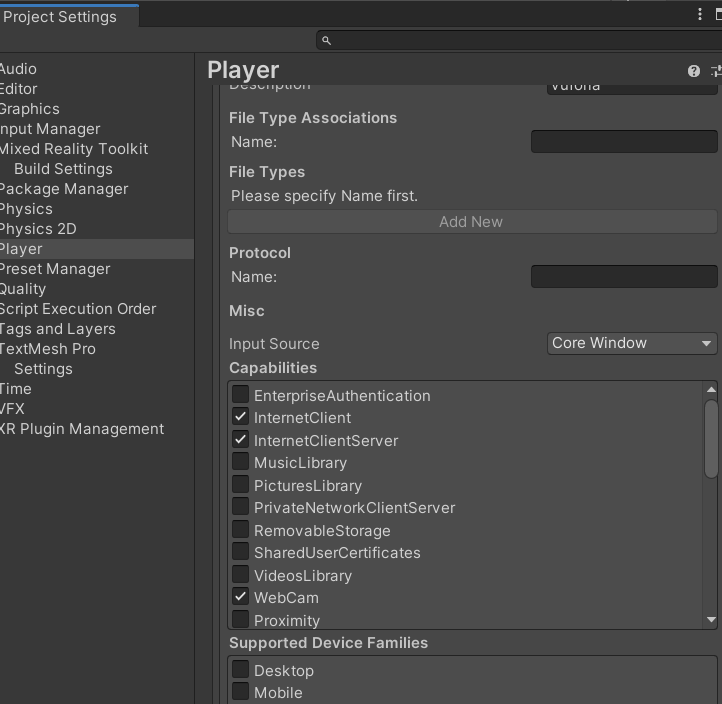The width and height of the screenshot is (722, 704).
Task: Click the Supported Device Families heading
Action: (x=328, y=643)
